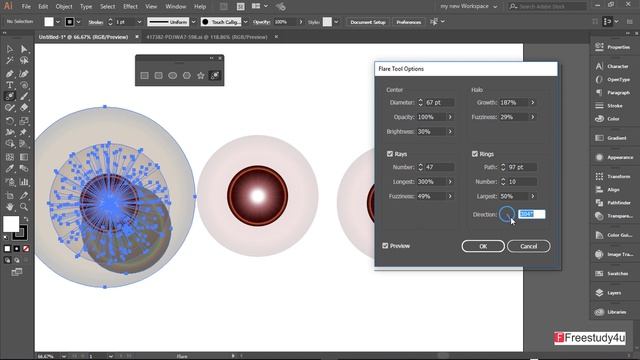Image resolution: width=640 pixels, height=360 pixels.
Task: Choose Ellipse tool in floating panel
Action: [x=173, y=76]
